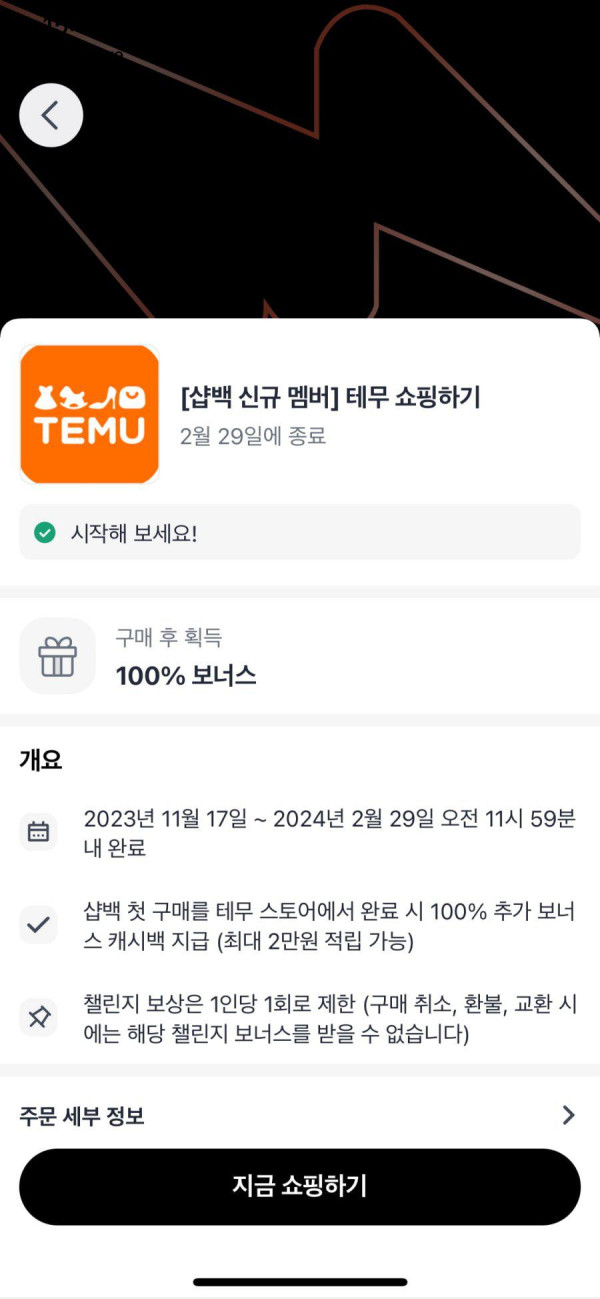Viewport: 600px width, 1299px height.
Task: Tap the 100% 보너스 reward text
Action: point(186,676)
